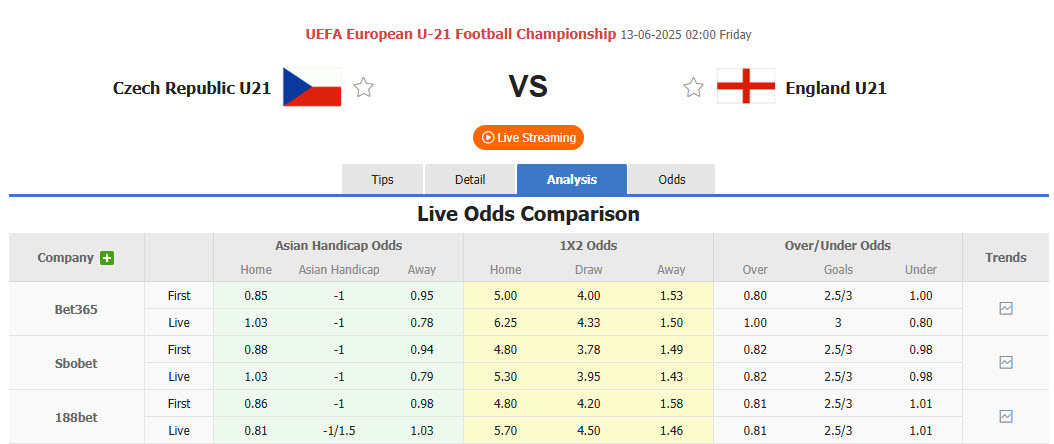Open 188bet odds trend chart icon

click(1006, 416)
